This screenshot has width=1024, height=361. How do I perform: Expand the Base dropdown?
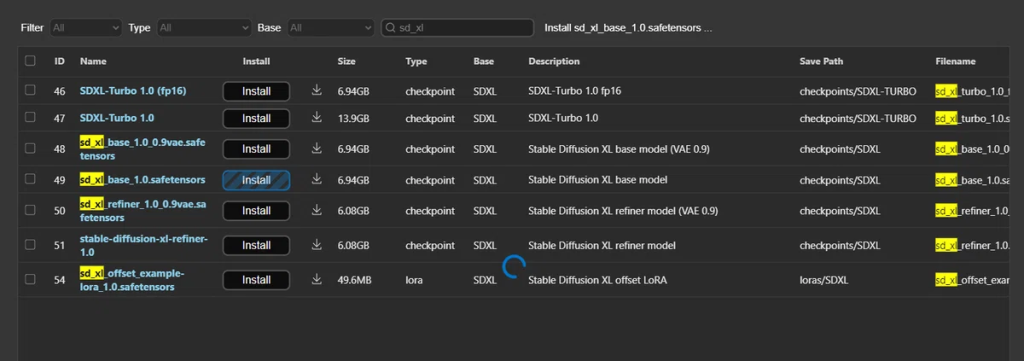point(330,28)
